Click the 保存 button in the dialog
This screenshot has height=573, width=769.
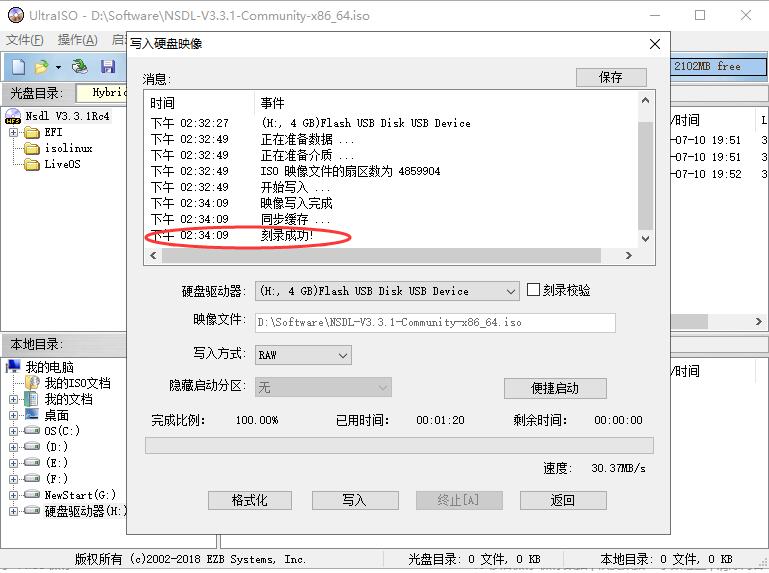[611, 77]
